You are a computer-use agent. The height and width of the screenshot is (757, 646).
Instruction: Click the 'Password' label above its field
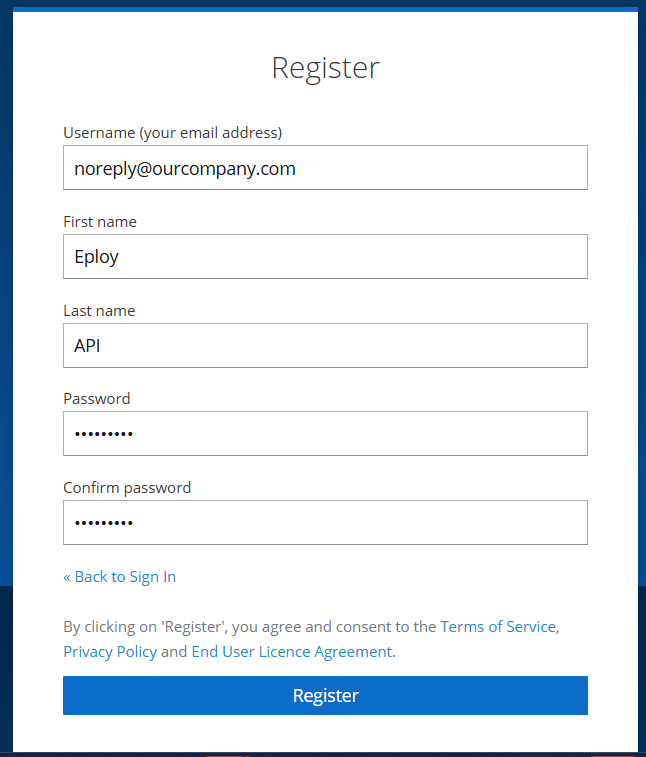(x=97, y=399)
